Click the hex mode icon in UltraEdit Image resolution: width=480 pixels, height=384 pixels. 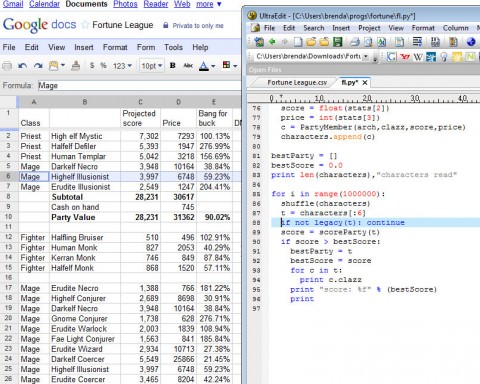435,42
